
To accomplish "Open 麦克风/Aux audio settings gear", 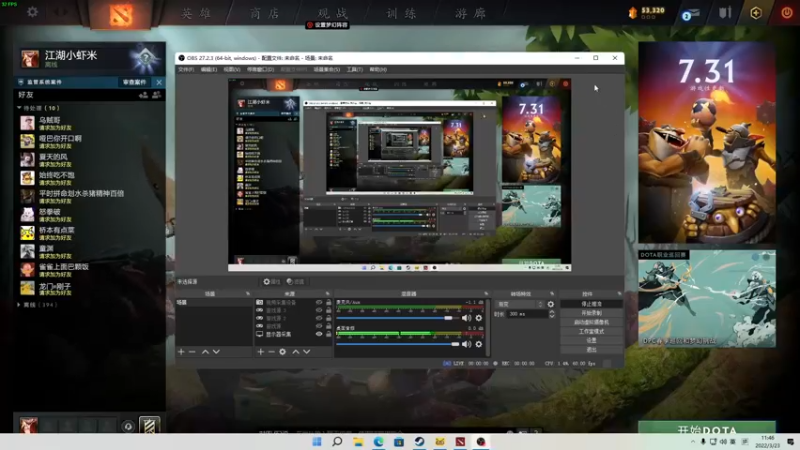I will 479,318.
